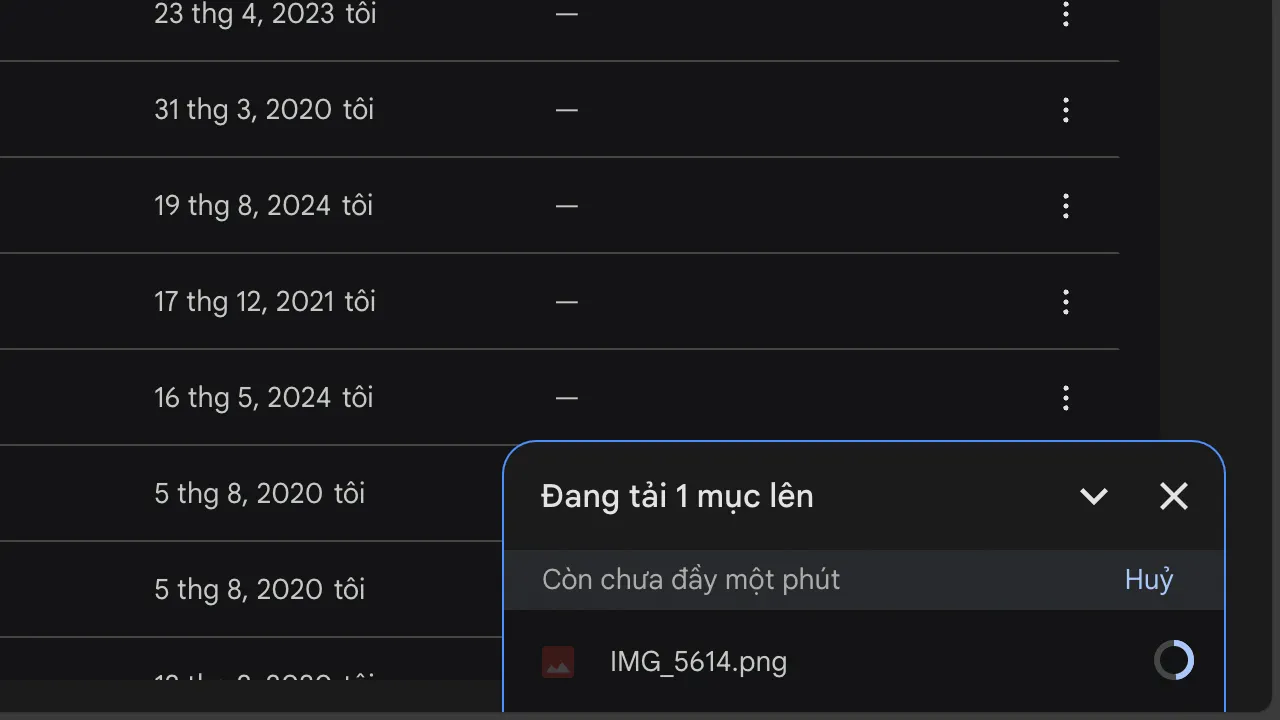This screenshot has width=1280, height=720.
Task: Open the options menu for 17 thg 12, 2021 row
Action: pyautogui.click(x=1066, y=302)
